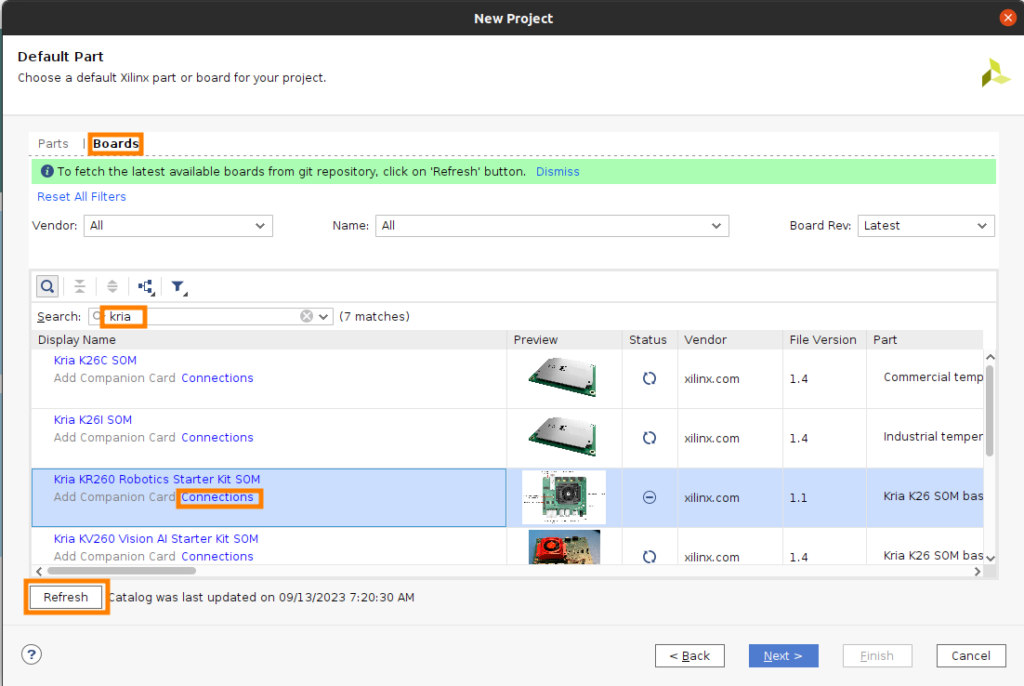
Task: Select Kria KR260 Robotics Starter Kit SOM
Action: pyautogui.click(x=157, y=479)
